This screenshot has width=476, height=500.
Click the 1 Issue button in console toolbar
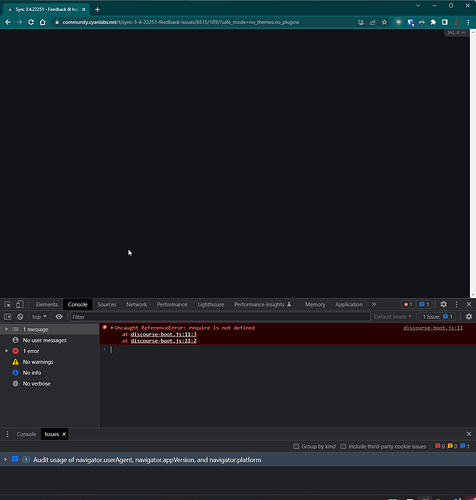pyautogui.click(x=437, y=317)
